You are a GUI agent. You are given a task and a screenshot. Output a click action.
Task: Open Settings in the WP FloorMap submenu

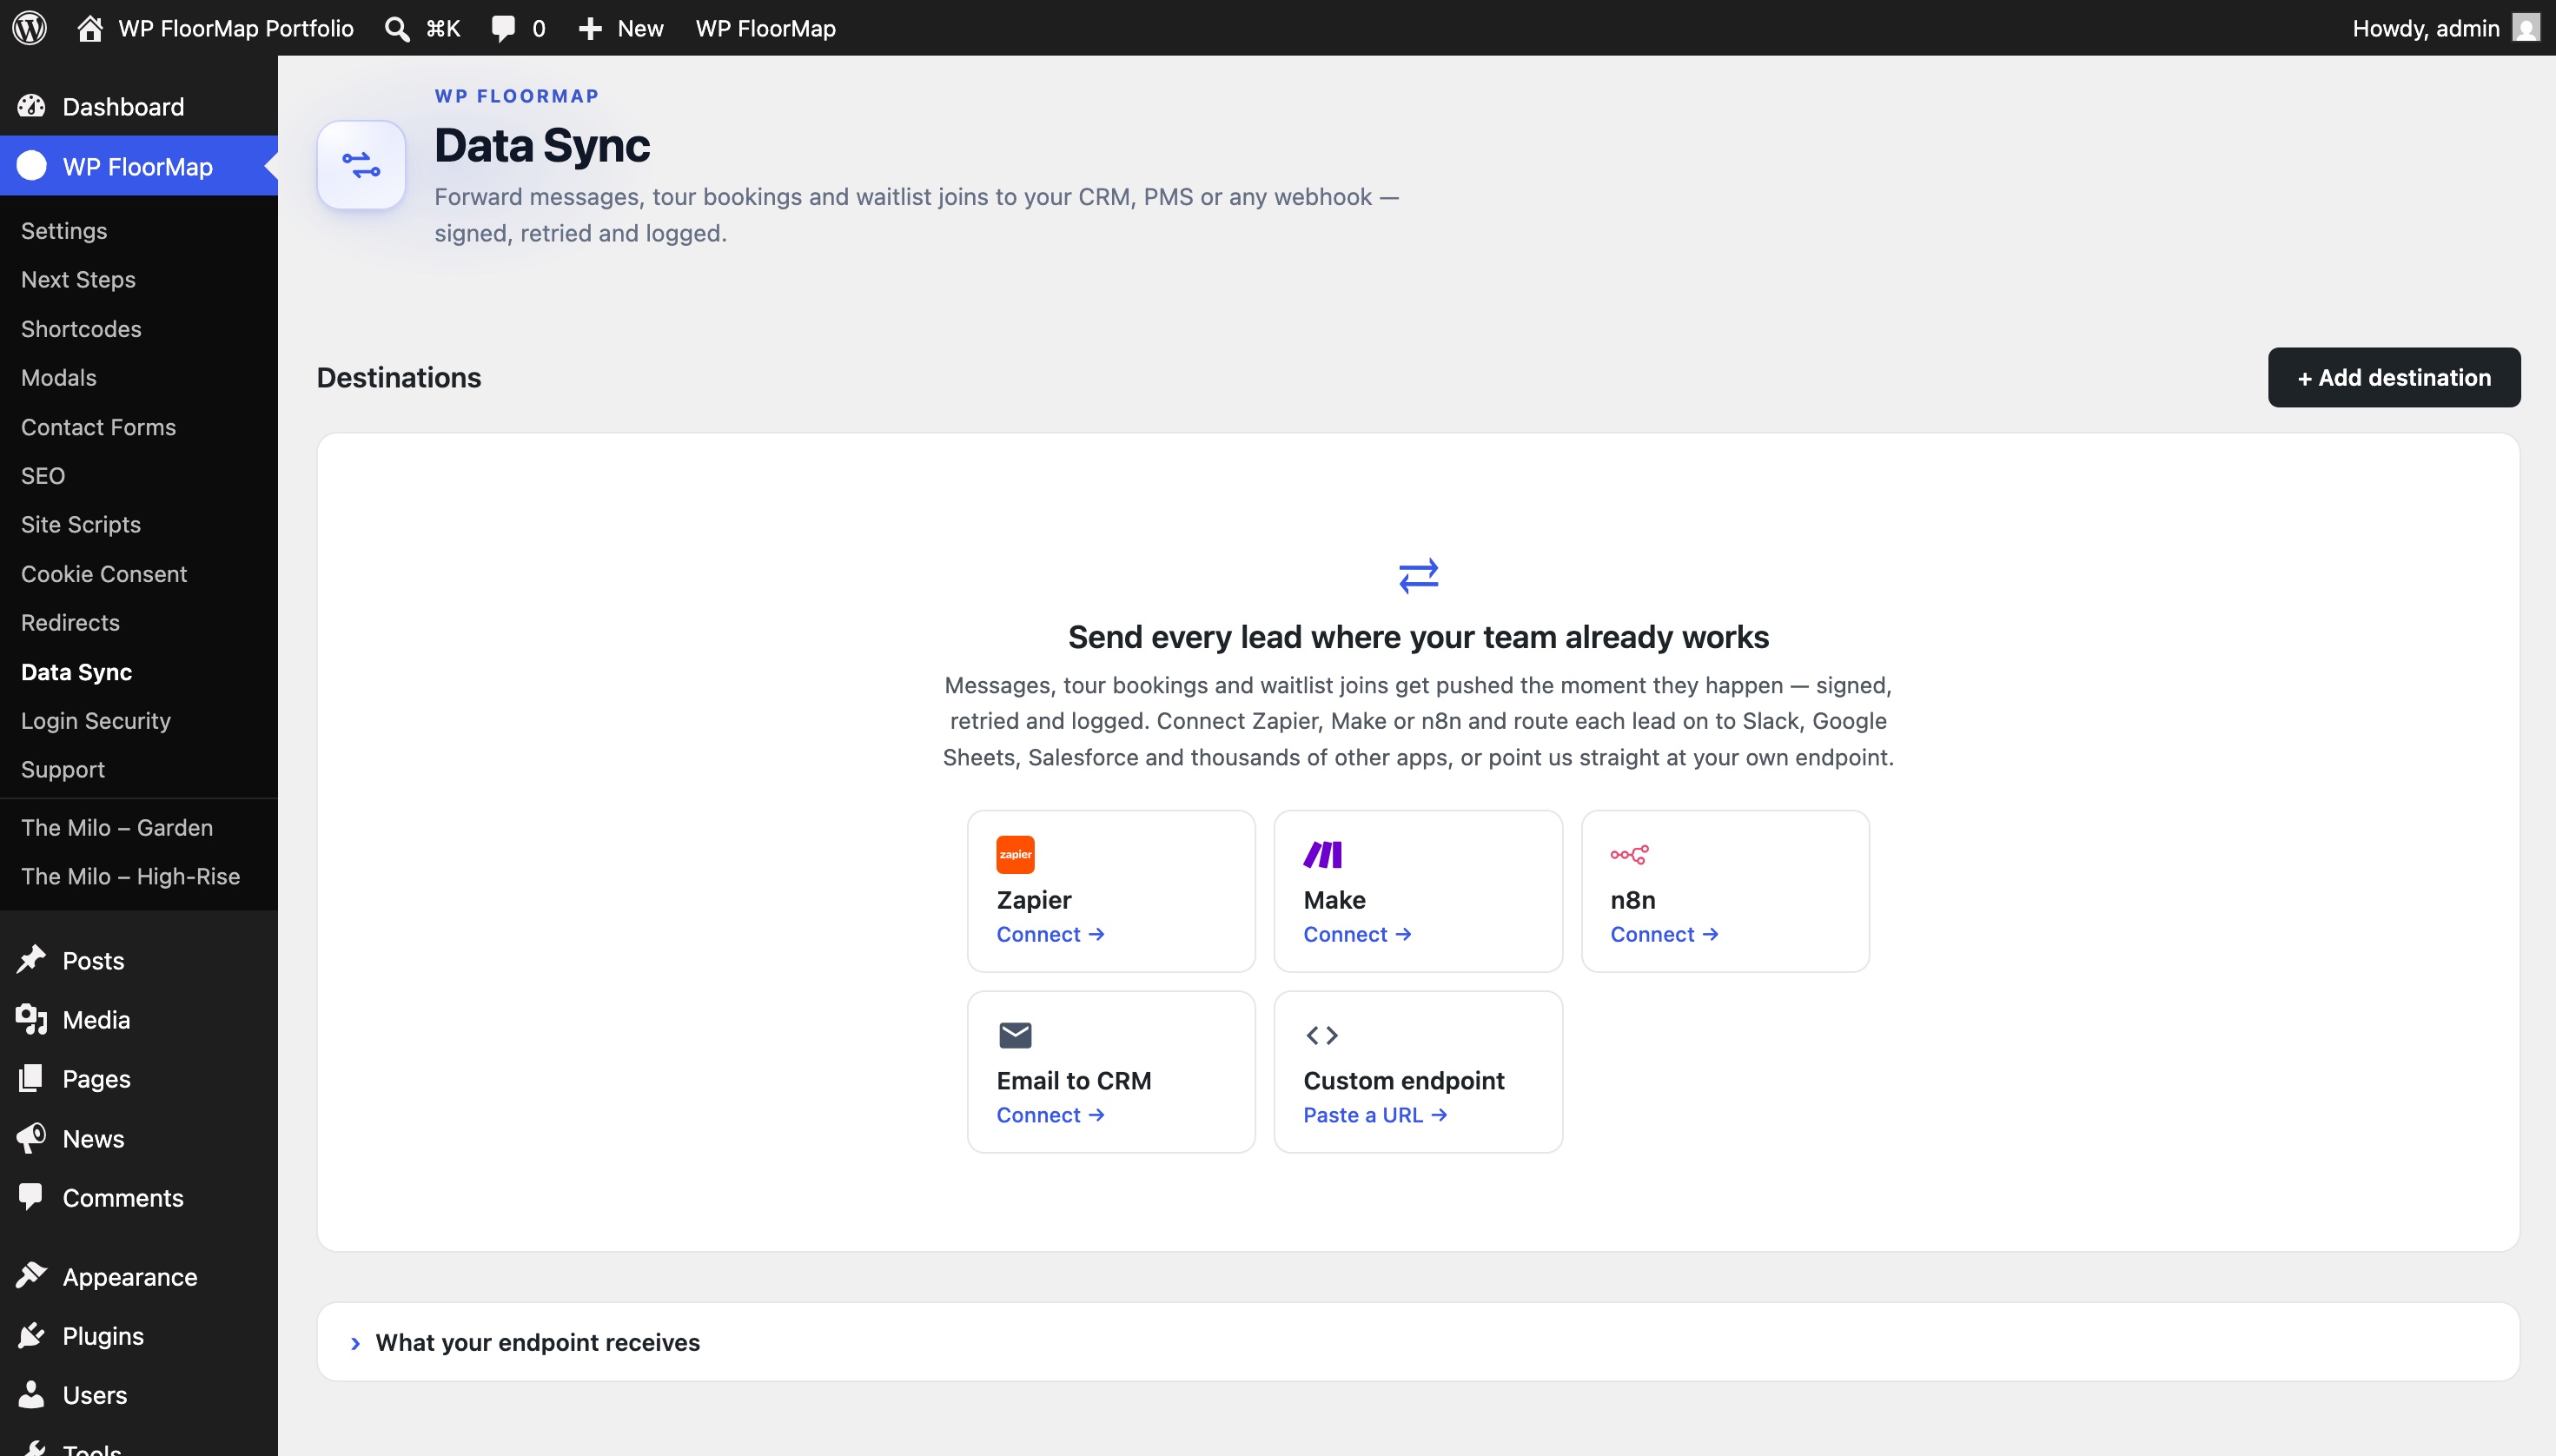(64, 230)
